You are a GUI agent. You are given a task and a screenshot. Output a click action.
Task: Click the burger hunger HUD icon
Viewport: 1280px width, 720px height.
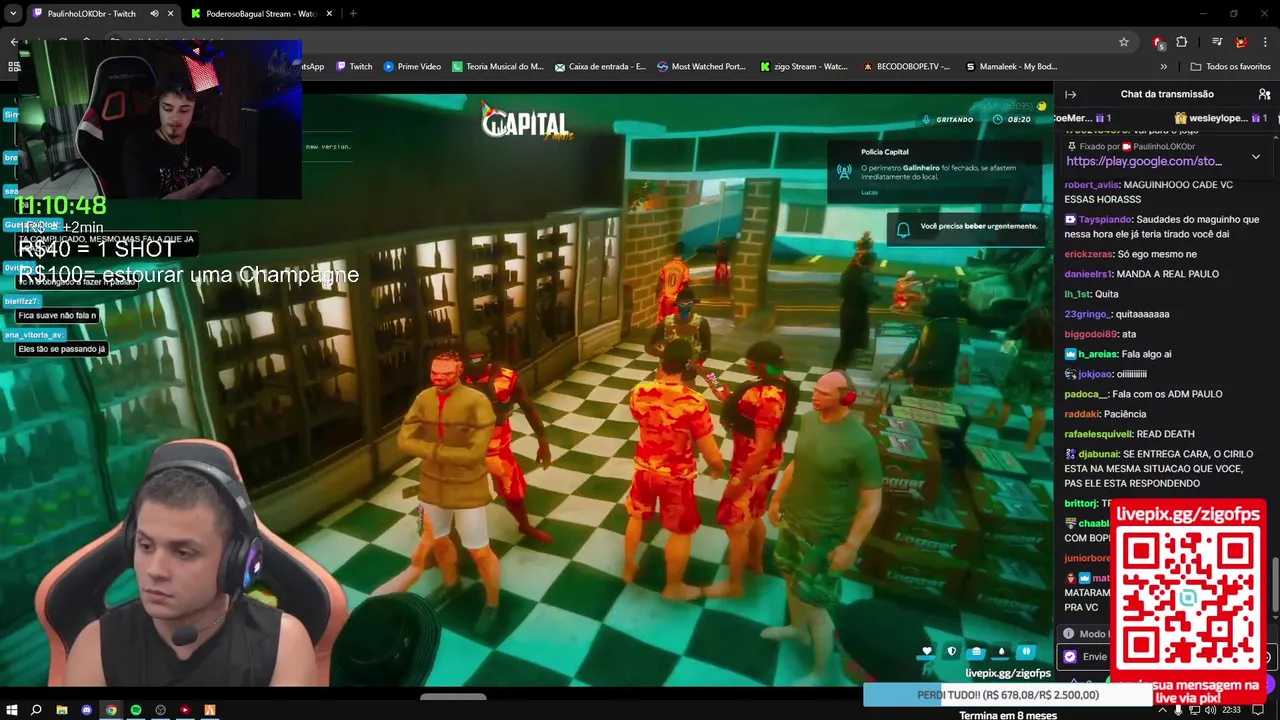tap(976, 651)
